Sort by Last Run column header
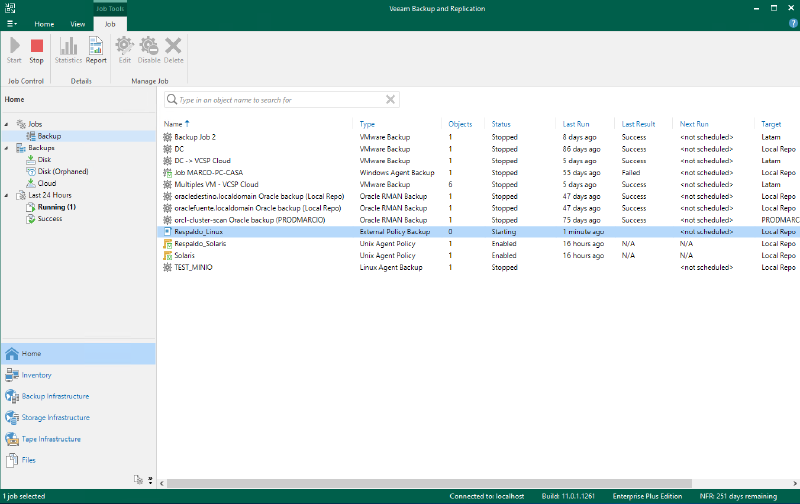Viewport: 800px width, 504px height. point(576,124)
